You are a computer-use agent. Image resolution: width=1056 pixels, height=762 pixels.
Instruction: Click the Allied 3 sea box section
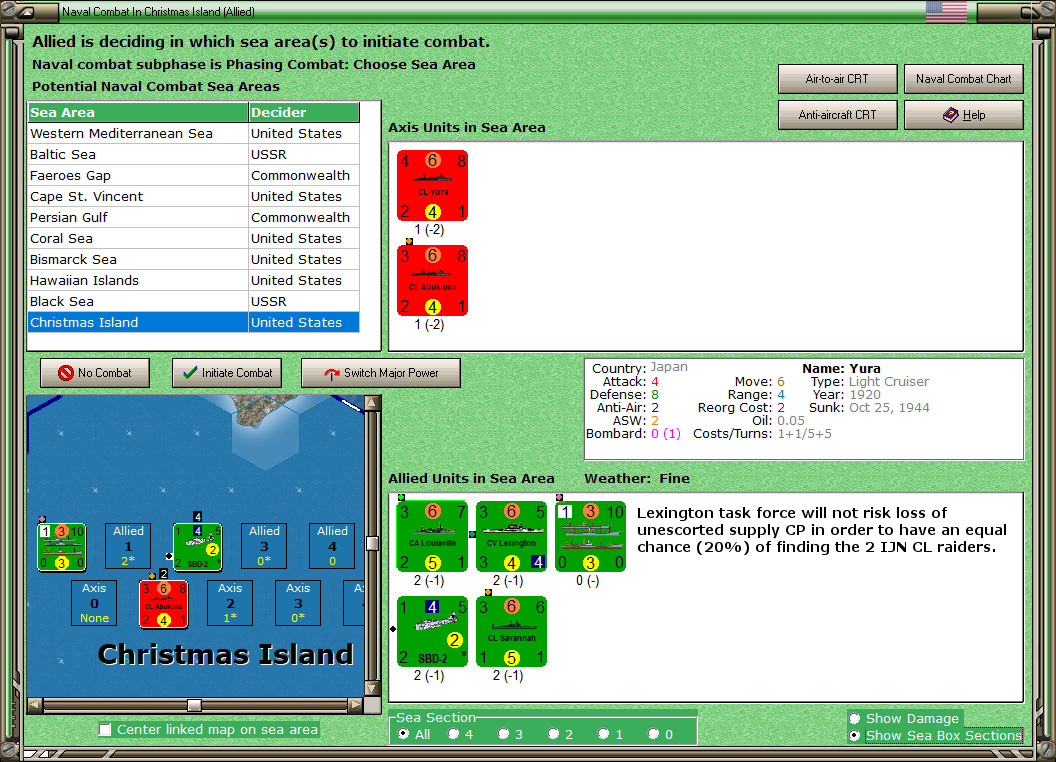click(x=264, y=546)
